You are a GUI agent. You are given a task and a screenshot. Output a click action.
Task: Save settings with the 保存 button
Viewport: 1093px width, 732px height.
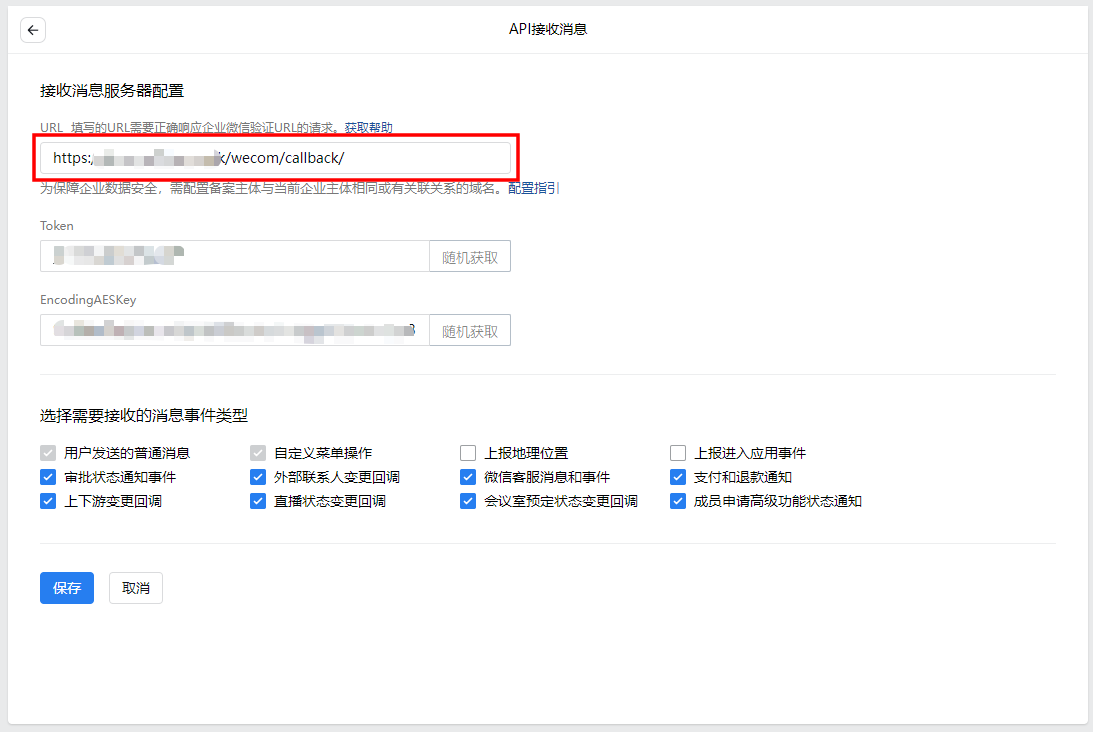67,588
